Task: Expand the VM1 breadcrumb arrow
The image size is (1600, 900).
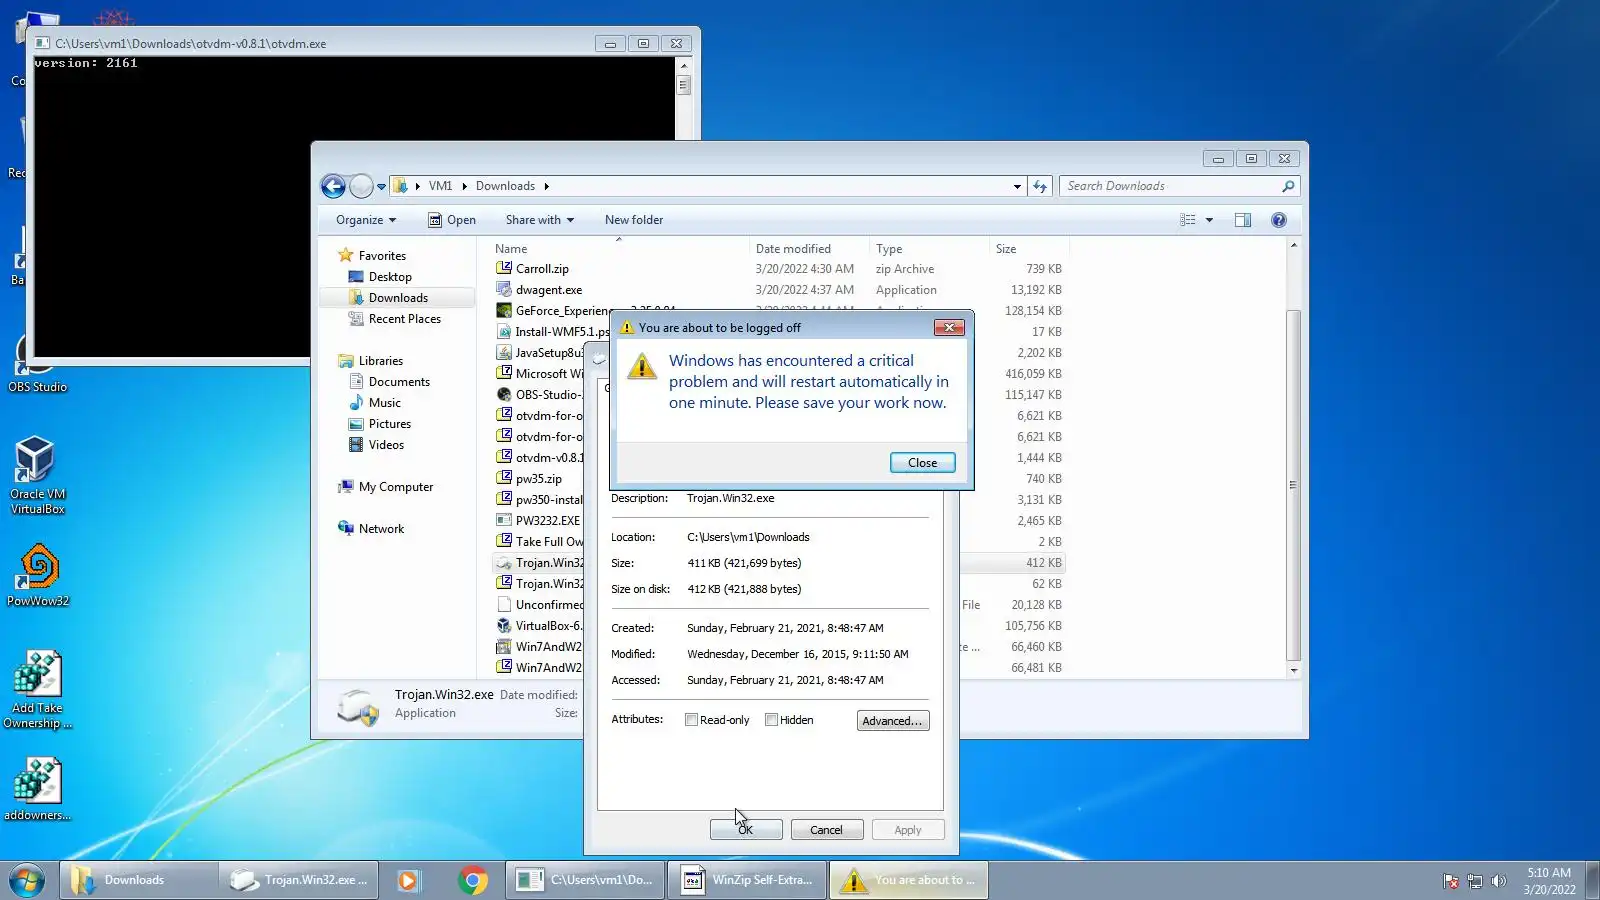Action: coord(464,186)
